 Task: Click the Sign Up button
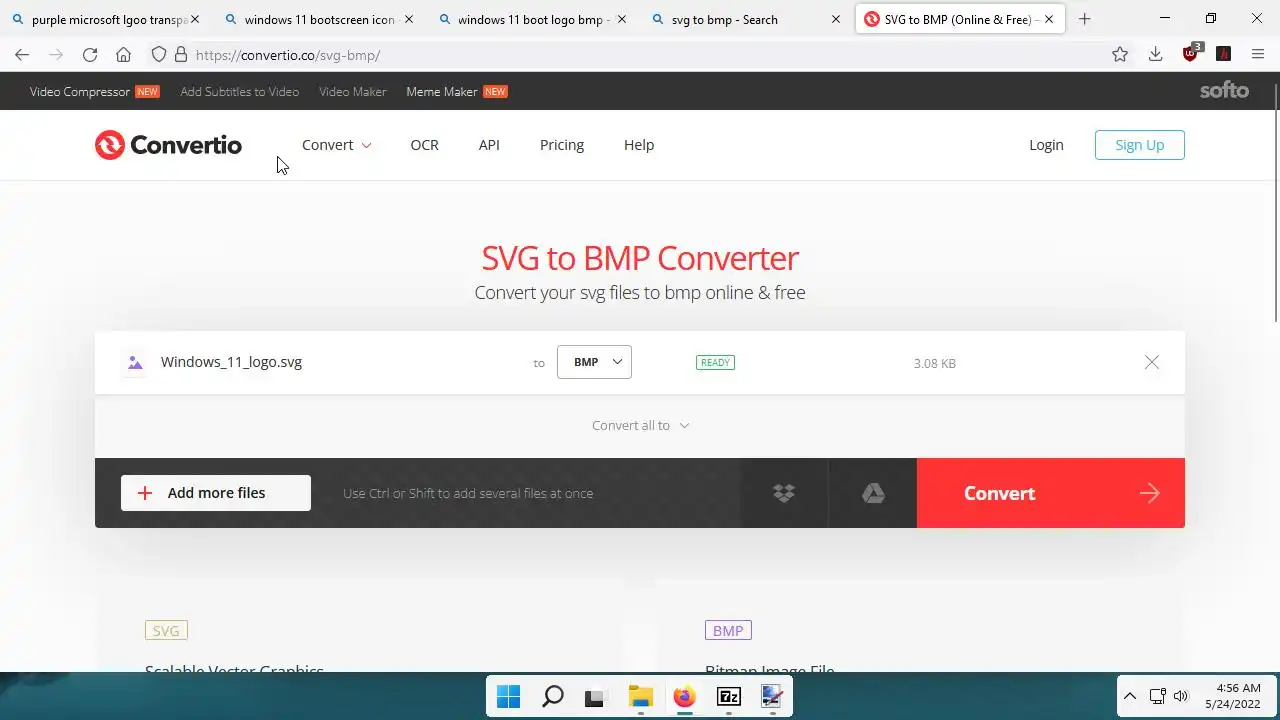(x=1140, y=145)
